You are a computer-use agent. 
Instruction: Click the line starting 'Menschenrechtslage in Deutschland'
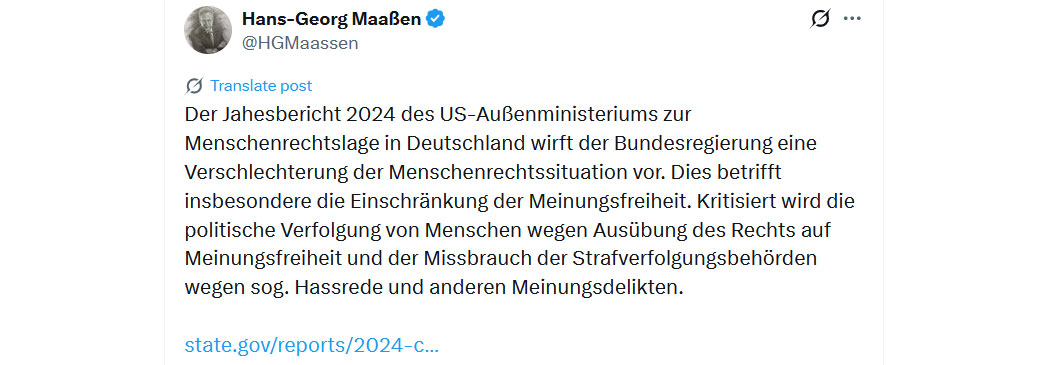coord(501,144)
